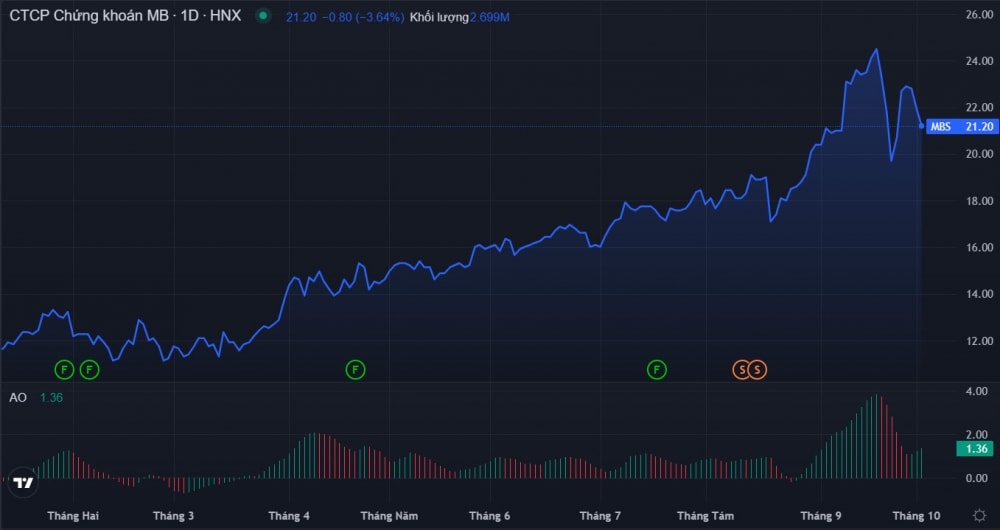Viewport: 1000px width, 530px height.
Task: Open the leftmost F event marker
Action: (64, 369)
